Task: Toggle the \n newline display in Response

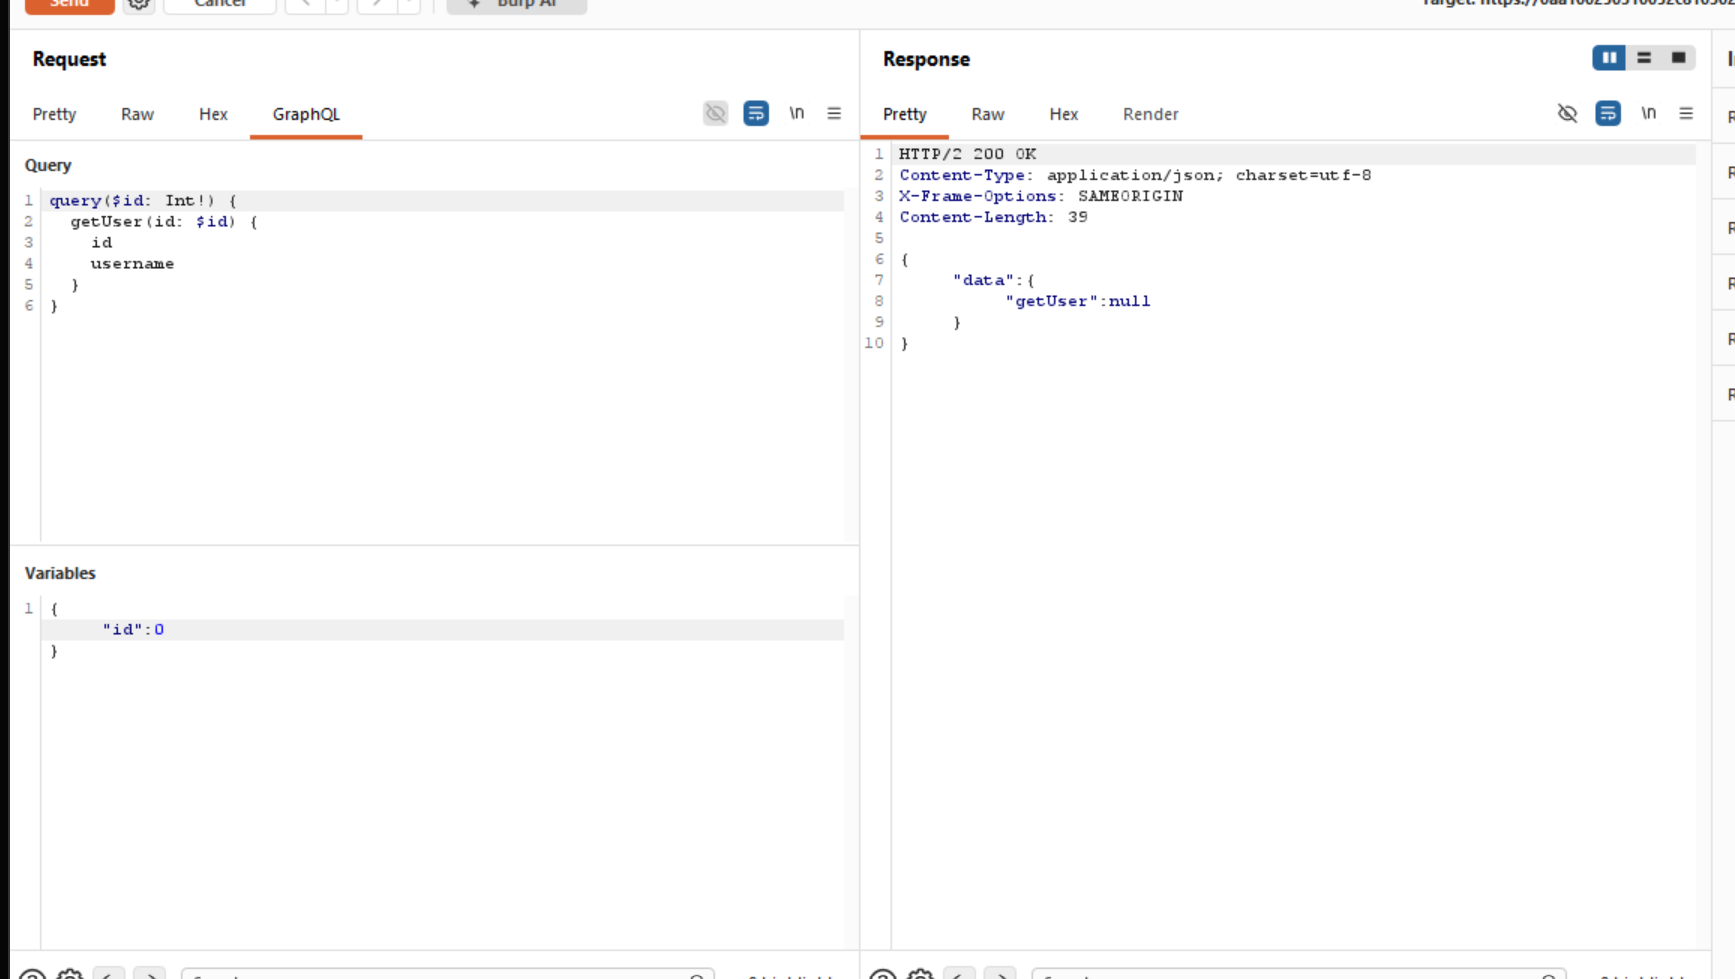Action: 1649,113
